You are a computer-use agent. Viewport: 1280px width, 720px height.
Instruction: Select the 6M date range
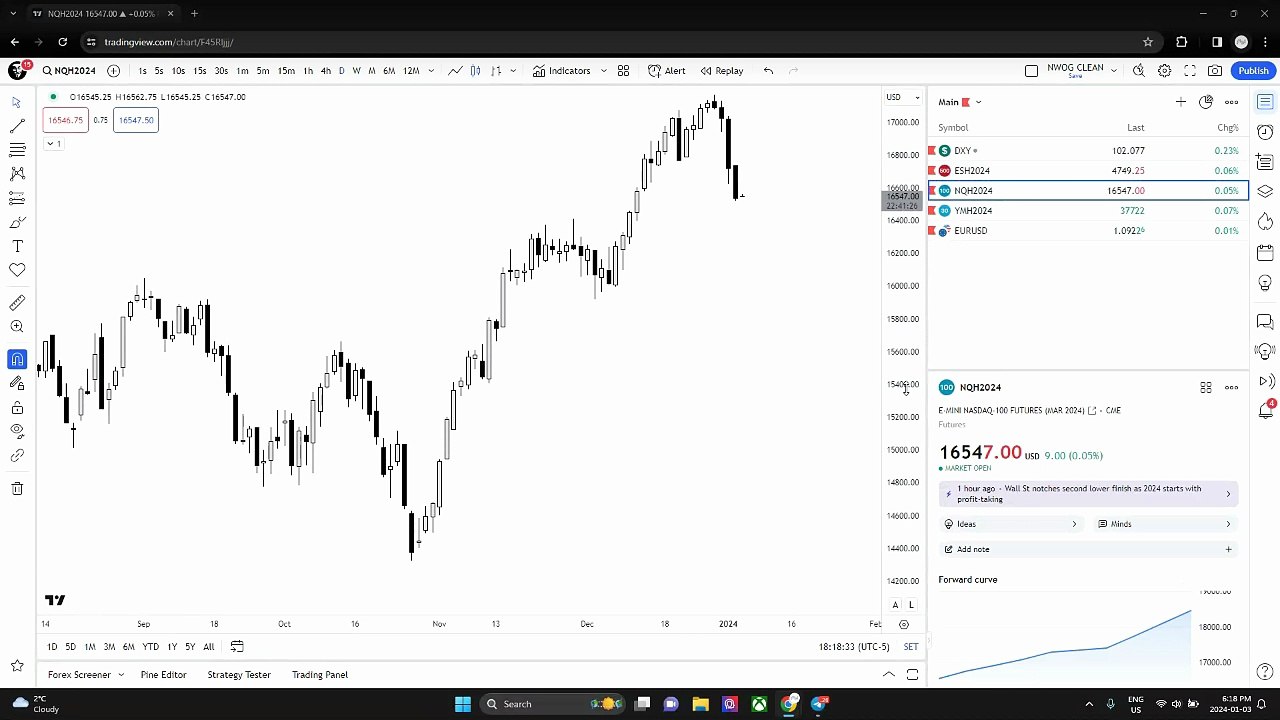click(x=129, y=647)
